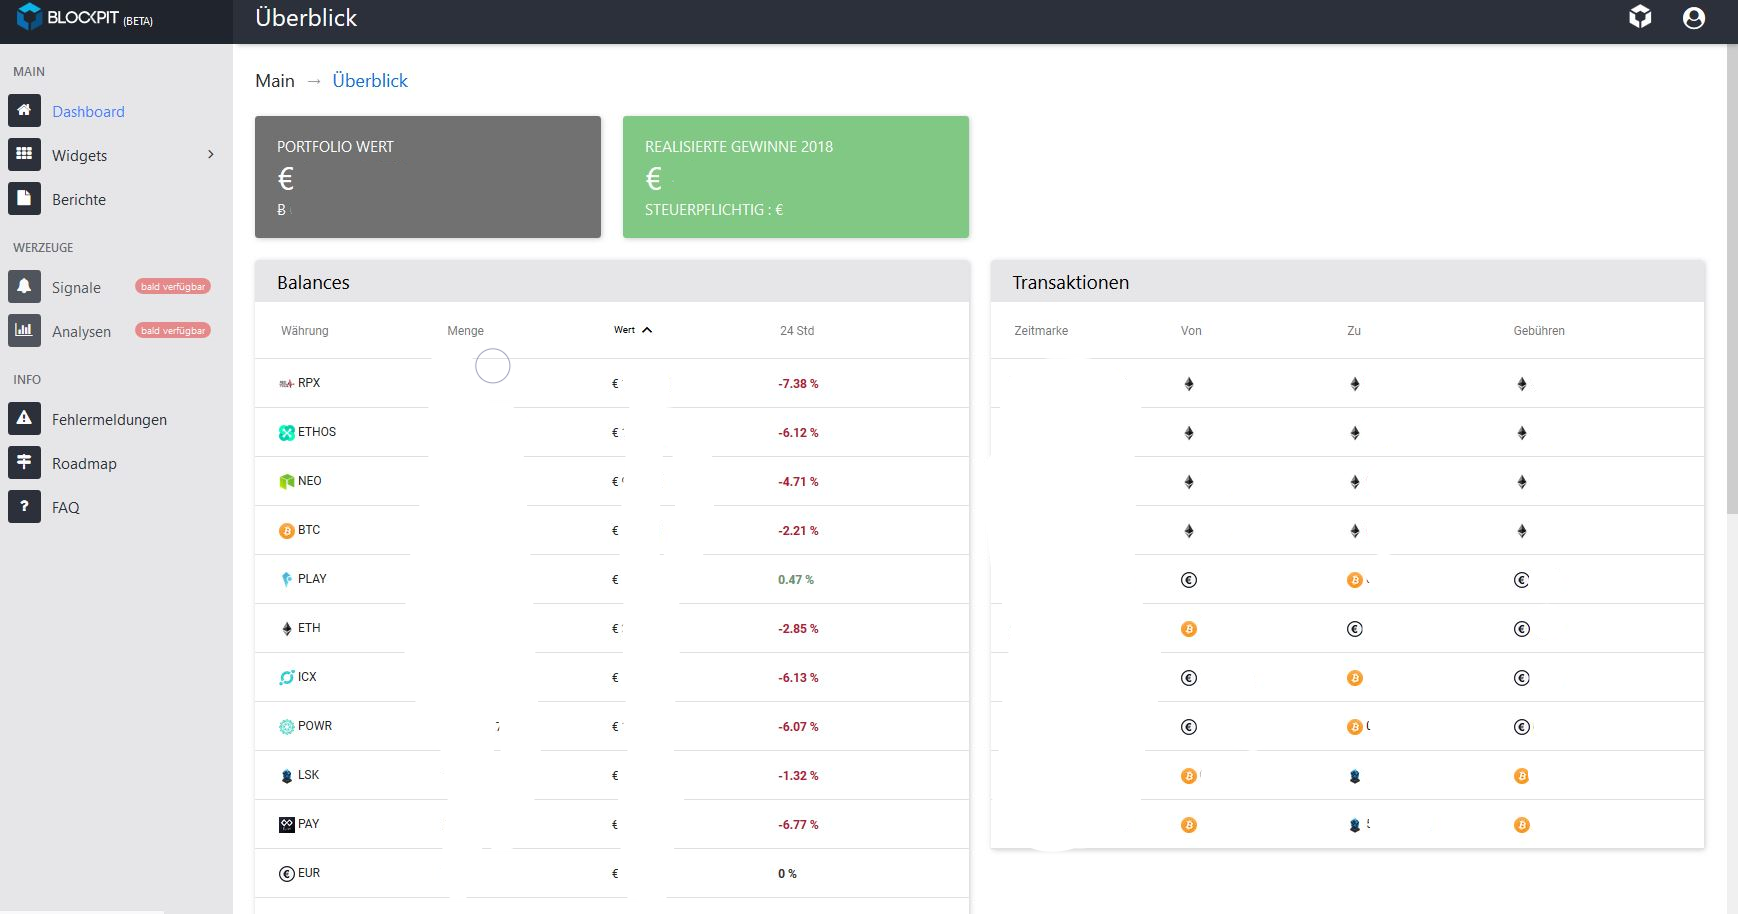Click the ETH coin icon in Balances
This screenshot has height=914, width=1738.
(x=287, y=629)
